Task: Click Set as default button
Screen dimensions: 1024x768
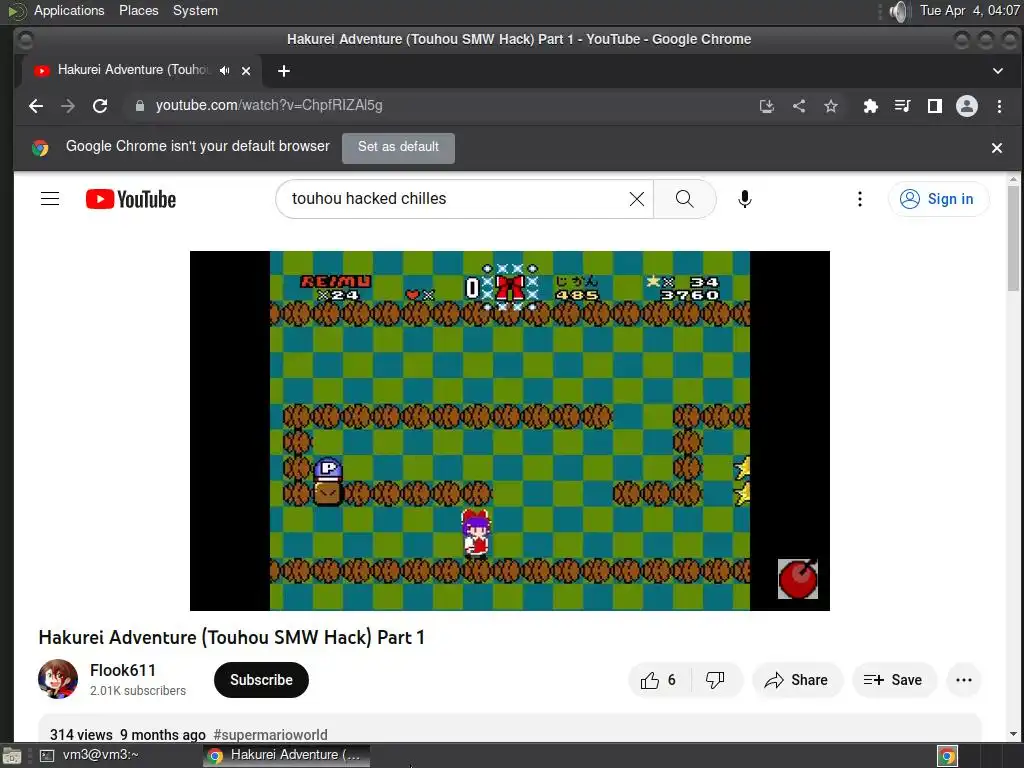Action: click(398, 148)
